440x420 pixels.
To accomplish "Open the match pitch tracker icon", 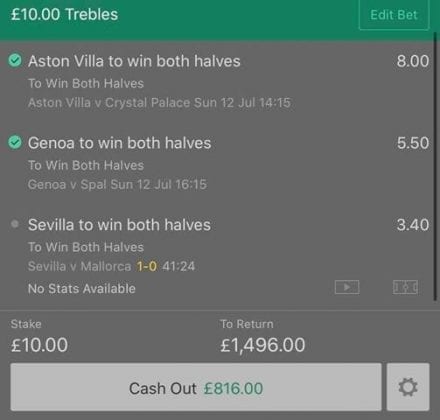I will point(405,287).
